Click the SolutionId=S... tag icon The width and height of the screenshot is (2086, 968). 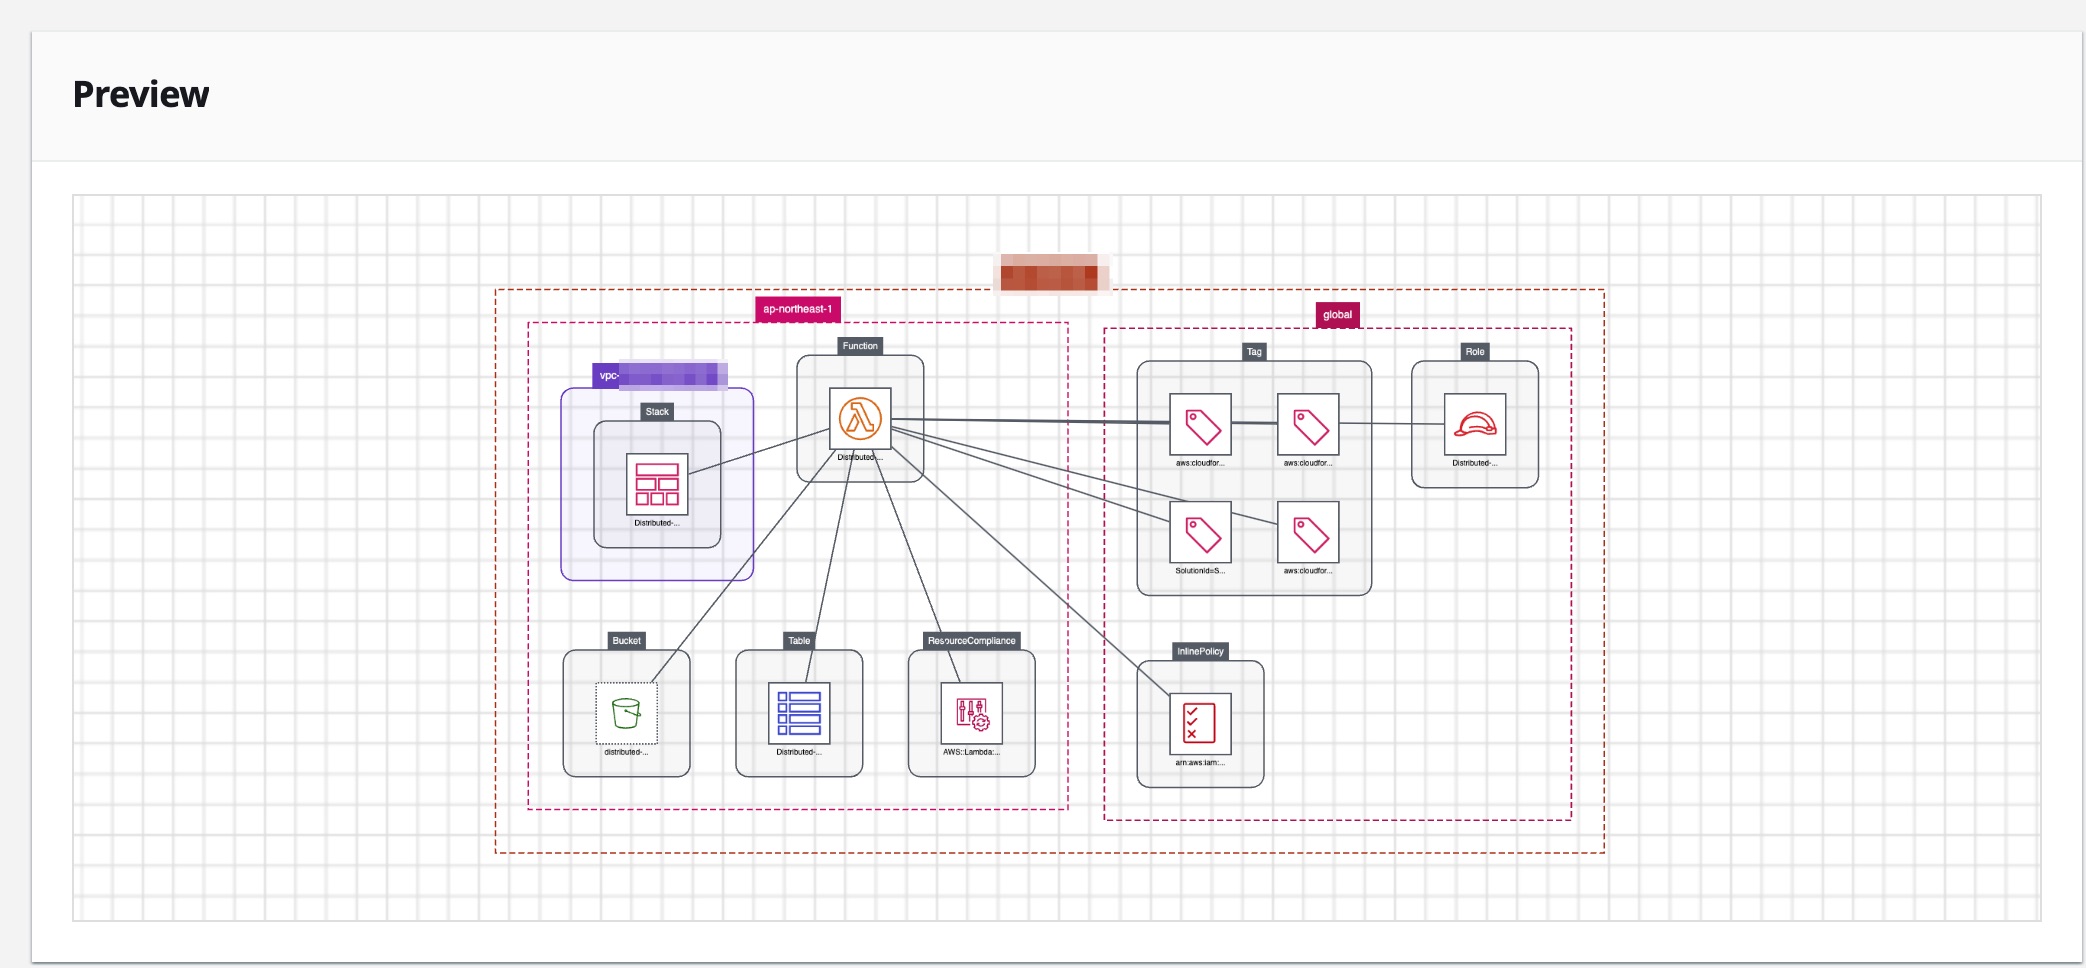pos(1199,532)
